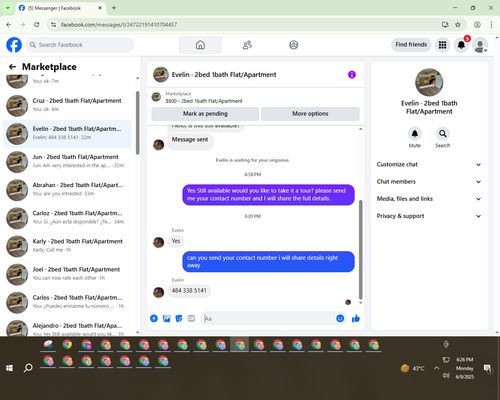Attach a photo file icon
The image size is (500, 400).
click(166, 318)
